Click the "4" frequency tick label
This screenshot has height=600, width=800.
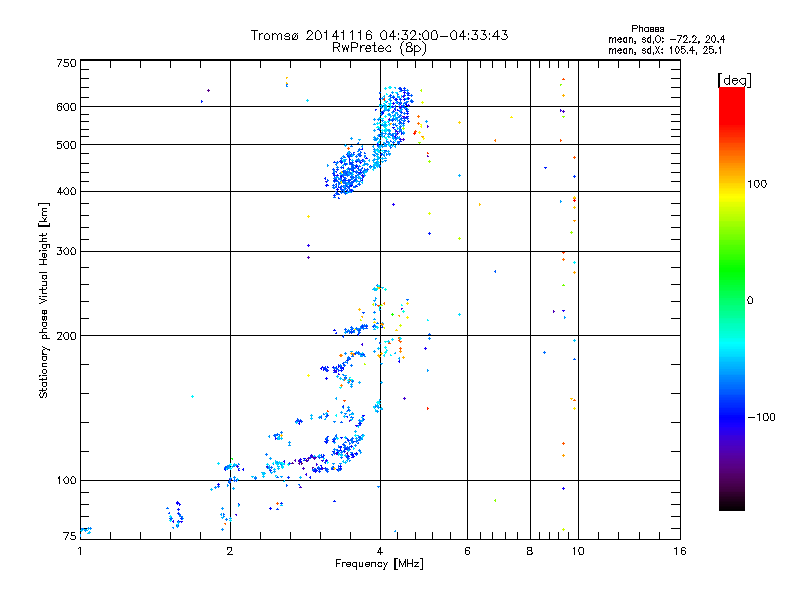[x=380, y=551]
